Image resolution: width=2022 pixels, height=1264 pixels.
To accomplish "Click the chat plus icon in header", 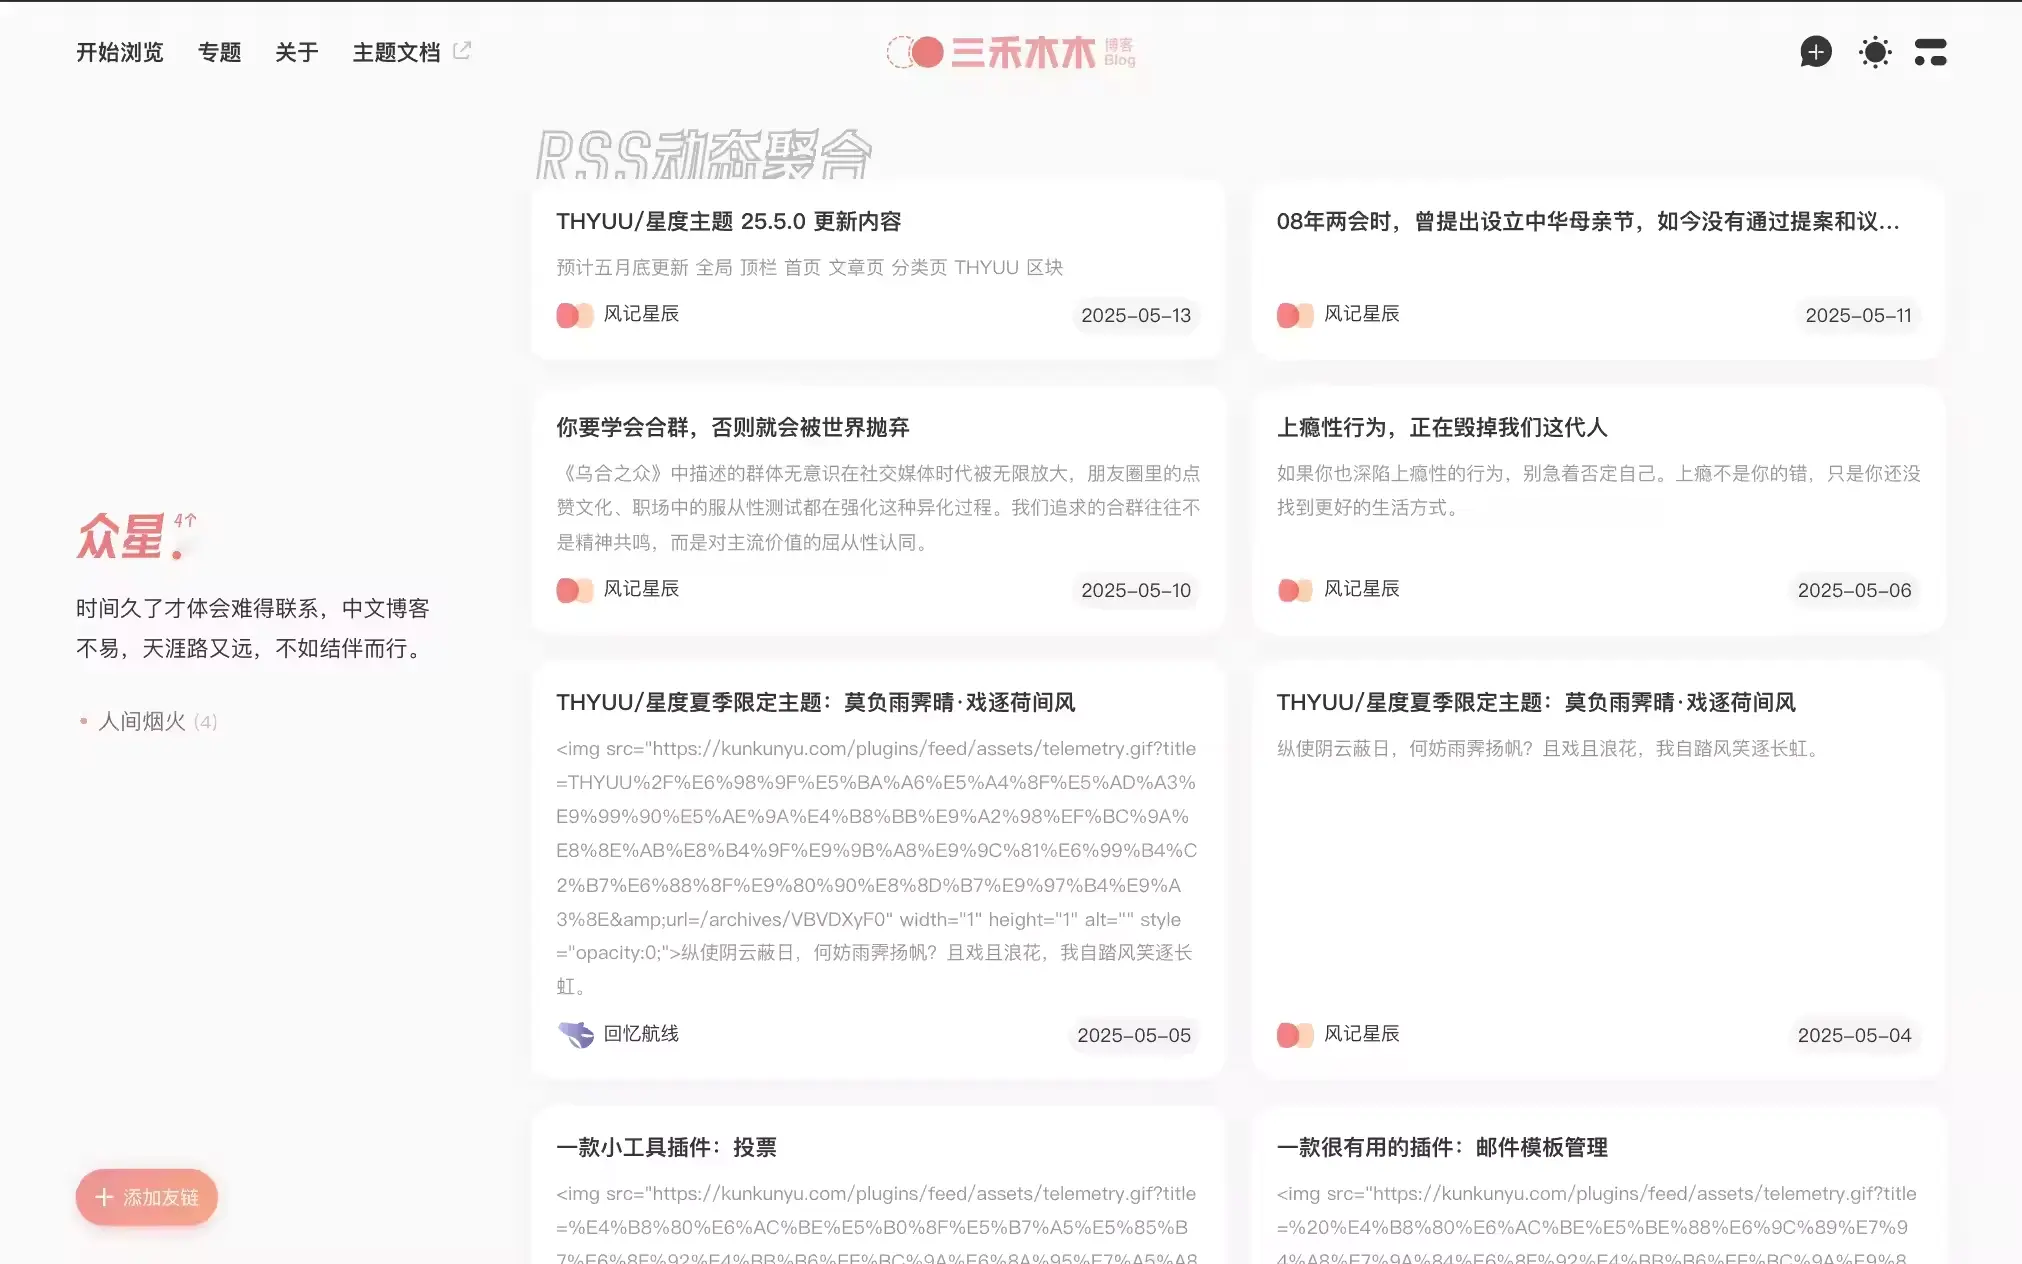I will tap(1815, 52).
